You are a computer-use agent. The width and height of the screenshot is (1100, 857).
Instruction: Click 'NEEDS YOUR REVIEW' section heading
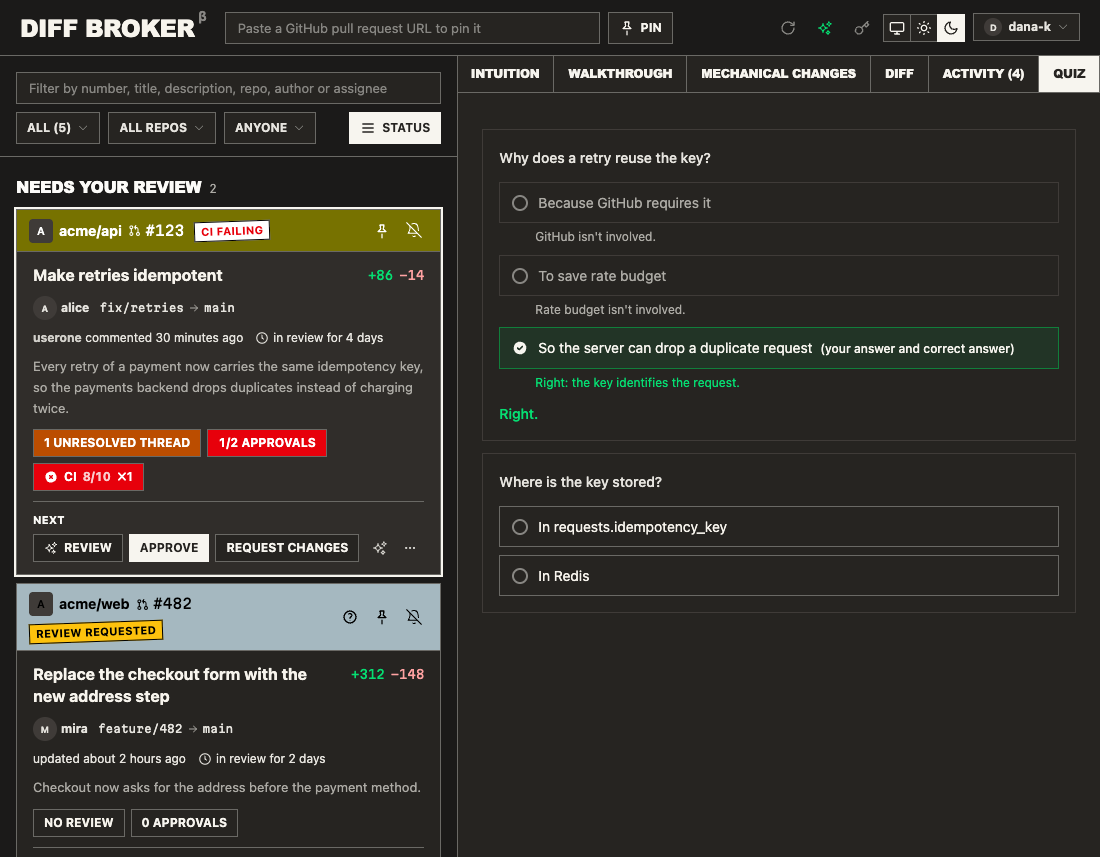pyautogui.click(x=109, y=187)
